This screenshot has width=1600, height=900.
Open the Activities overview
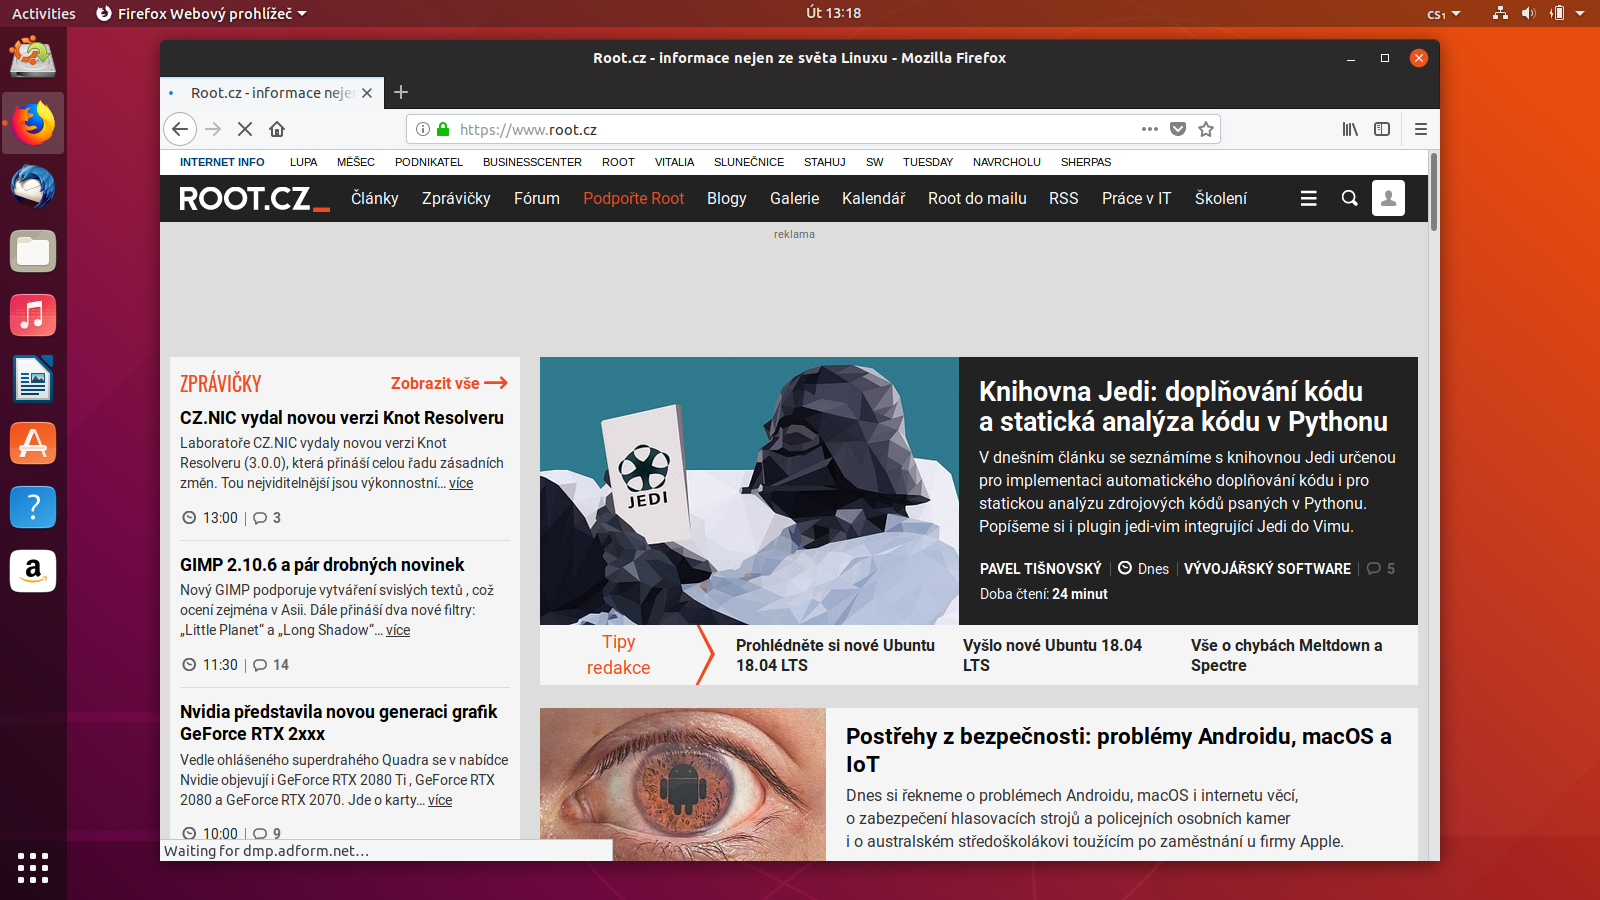tap(42, 13)
